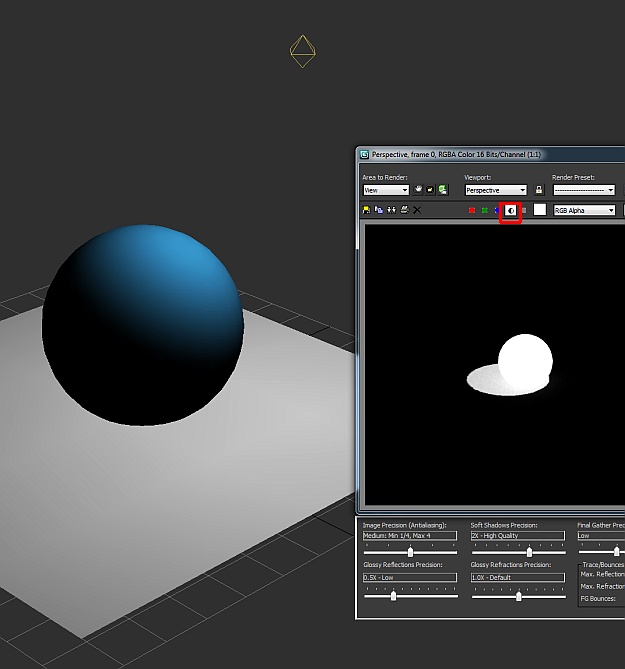The image size is (625, 669).
Task: Click the render window title bar text
Action: (x=456, y=154)
